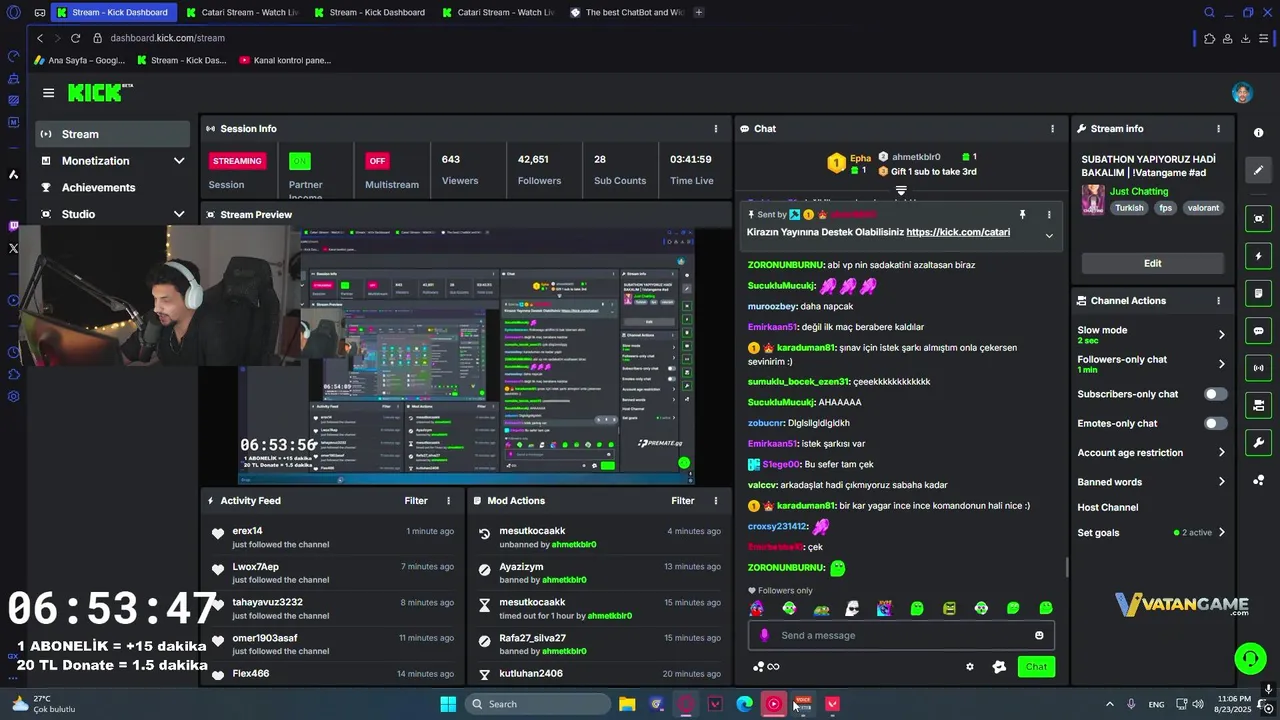This screenshot has width=1280, height=720.
Task: Click the wrench icon in right toolbar
Action: pyautogui.click(x=1258, y=442)
